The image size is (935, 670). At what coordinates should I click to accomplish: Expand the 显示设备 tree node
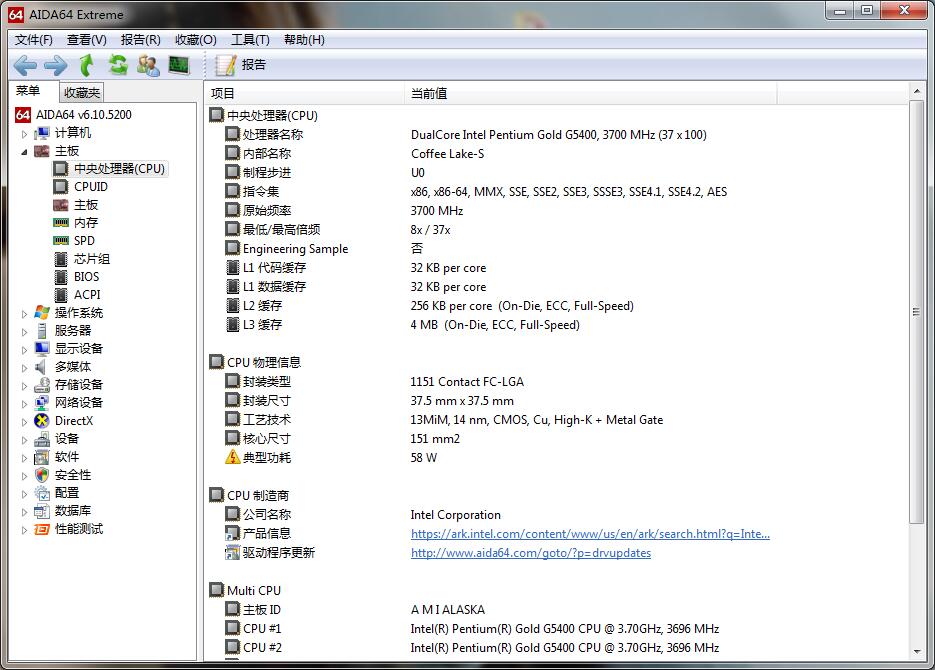(x=24, y=350)
